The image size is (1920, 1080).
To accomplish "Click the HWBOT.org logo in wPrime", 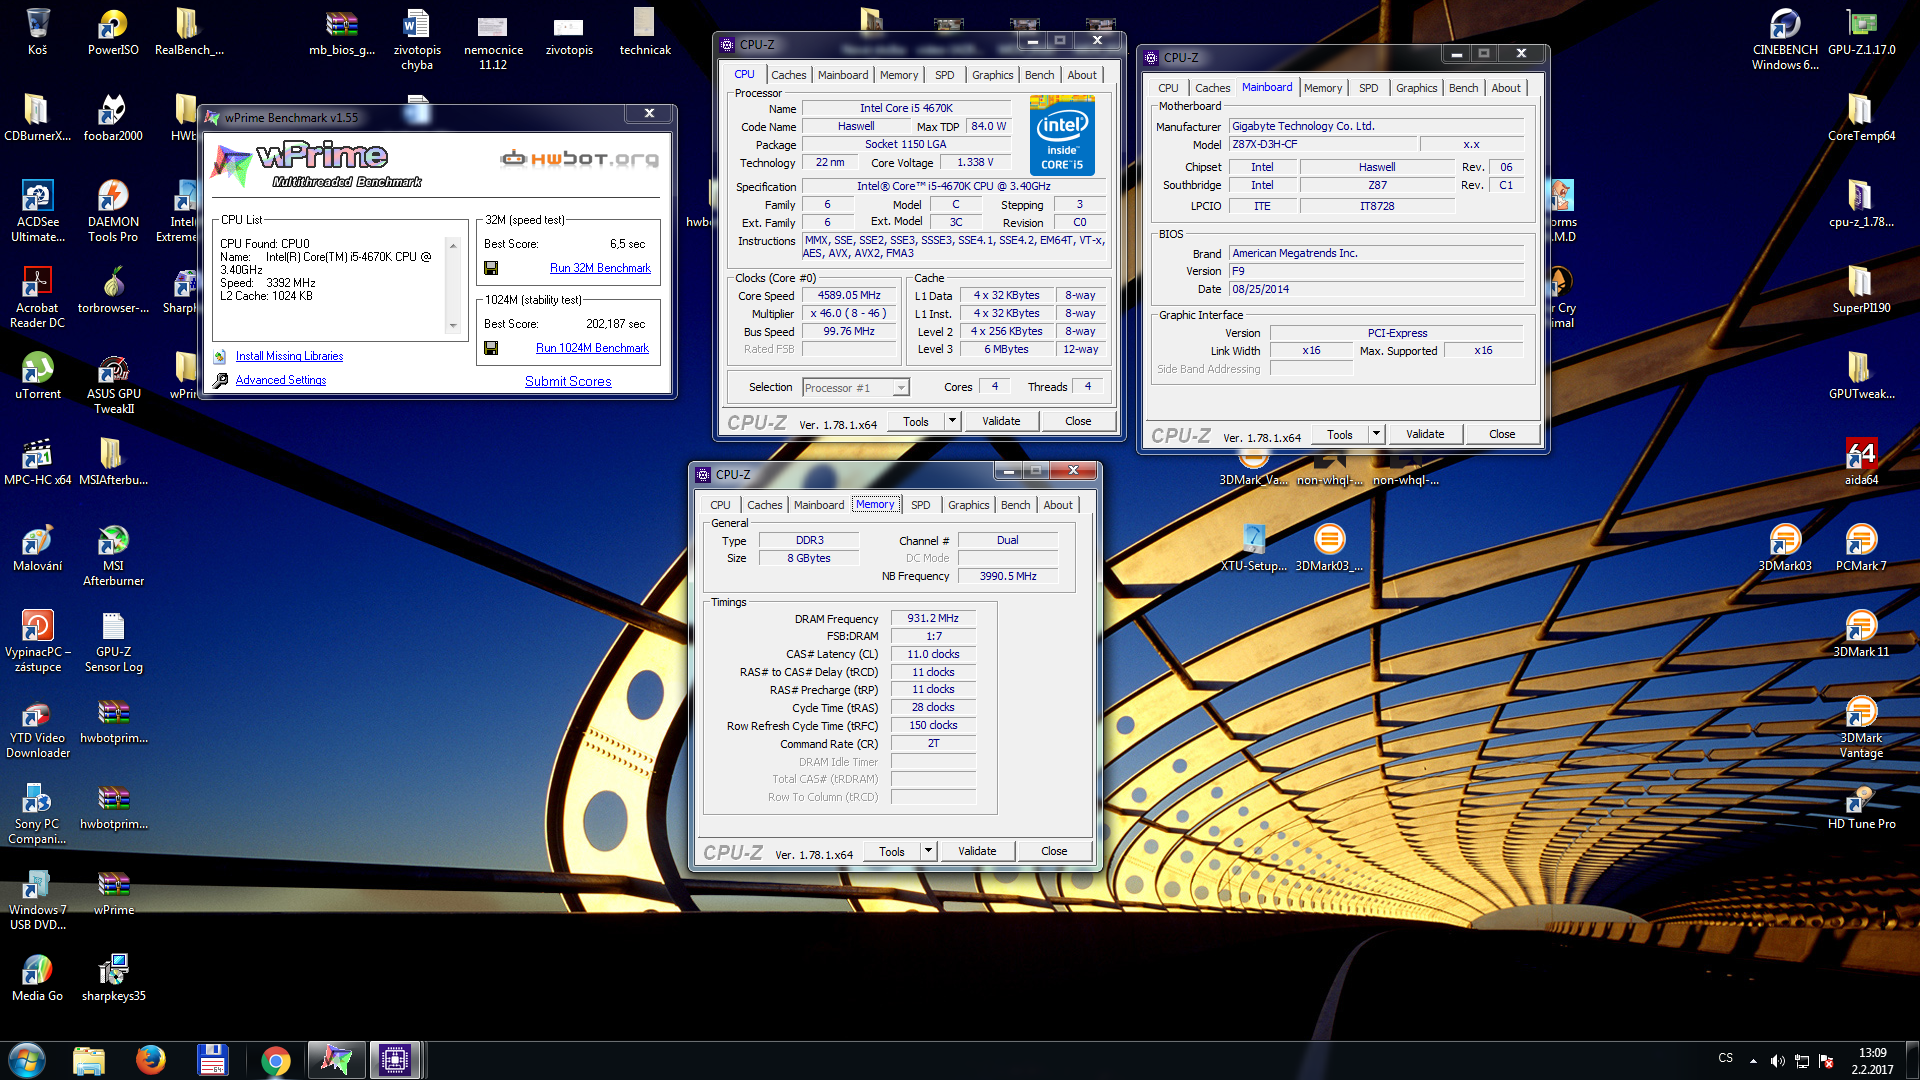I will tap(580, 159).
